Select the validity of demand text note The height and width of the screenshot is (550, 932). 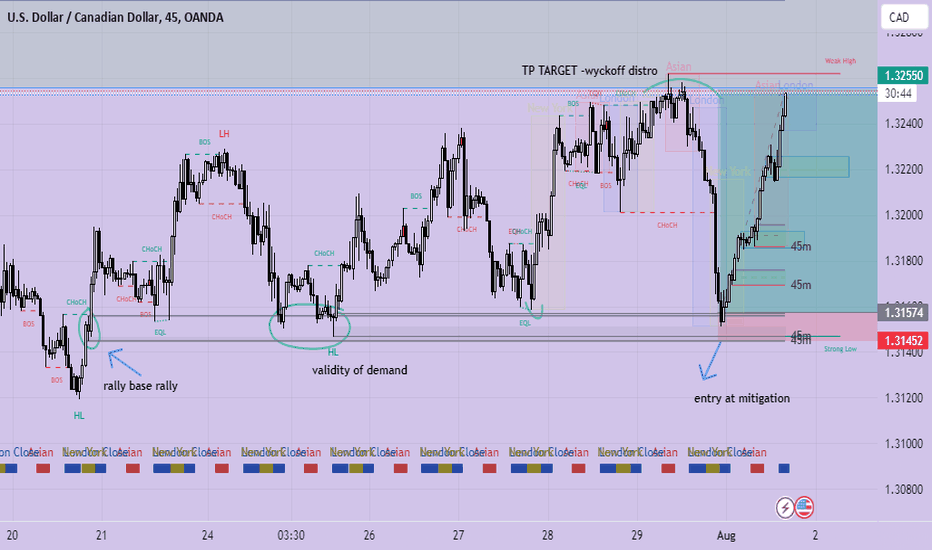click(360, 370)
